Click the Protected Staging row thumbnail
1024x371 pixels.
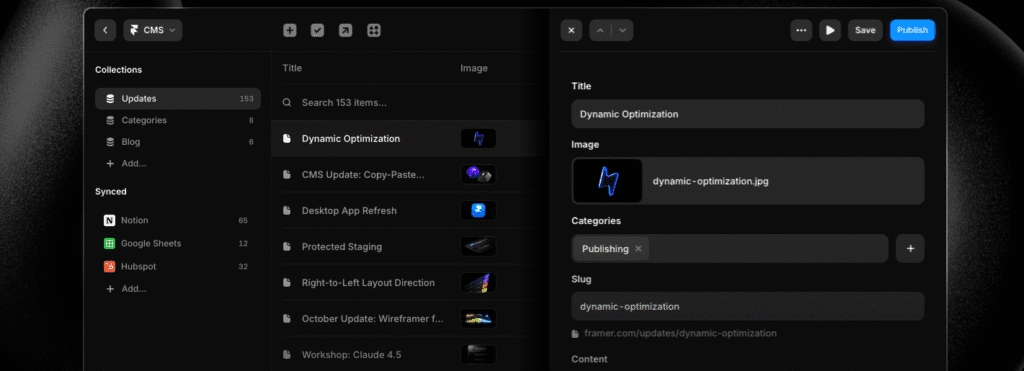pyautogui.click(x=478, y=246)
